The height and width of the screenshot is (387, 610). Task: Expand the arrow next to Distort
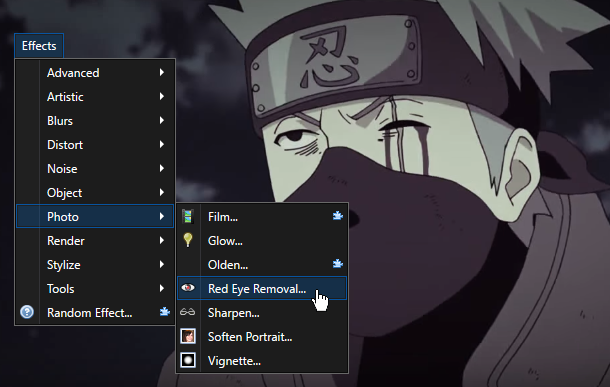pyautogui.click(x=161, y=144)
